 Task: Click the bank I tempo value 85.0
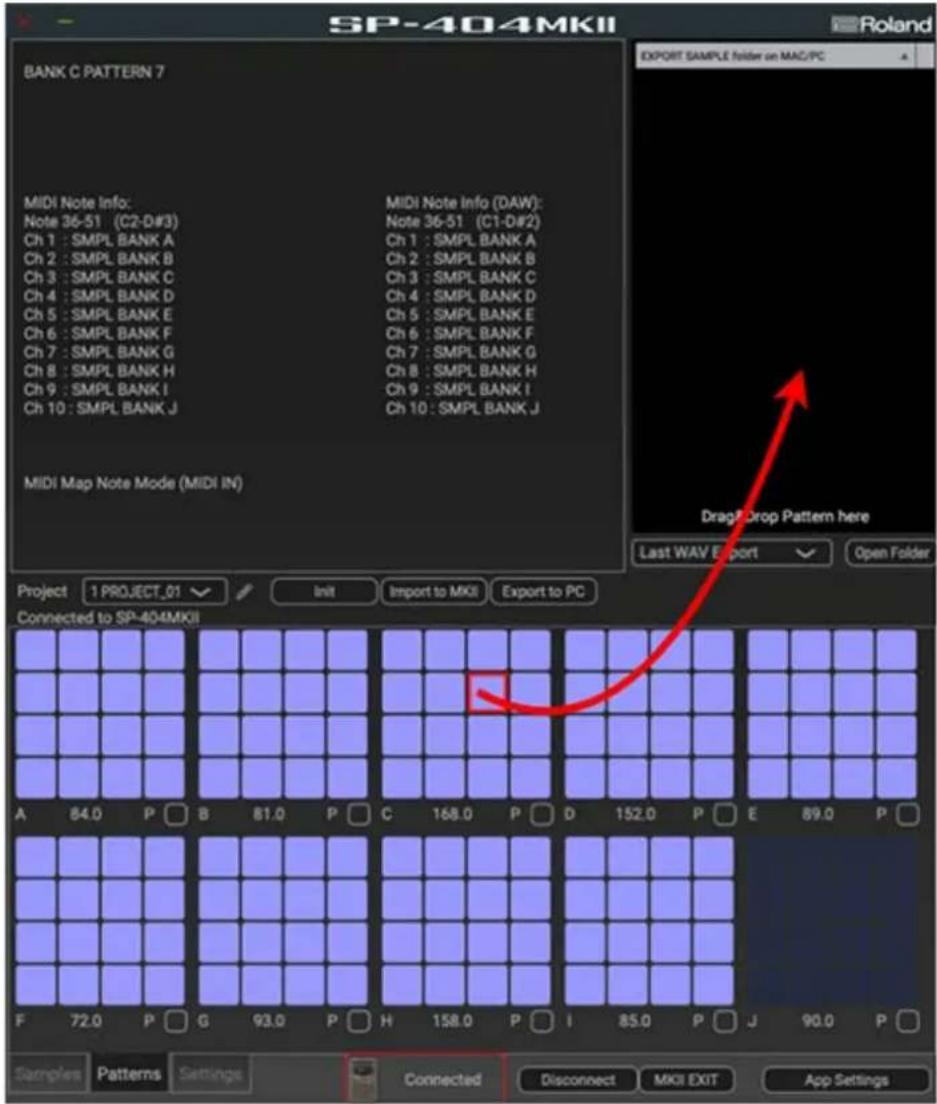635,1021
